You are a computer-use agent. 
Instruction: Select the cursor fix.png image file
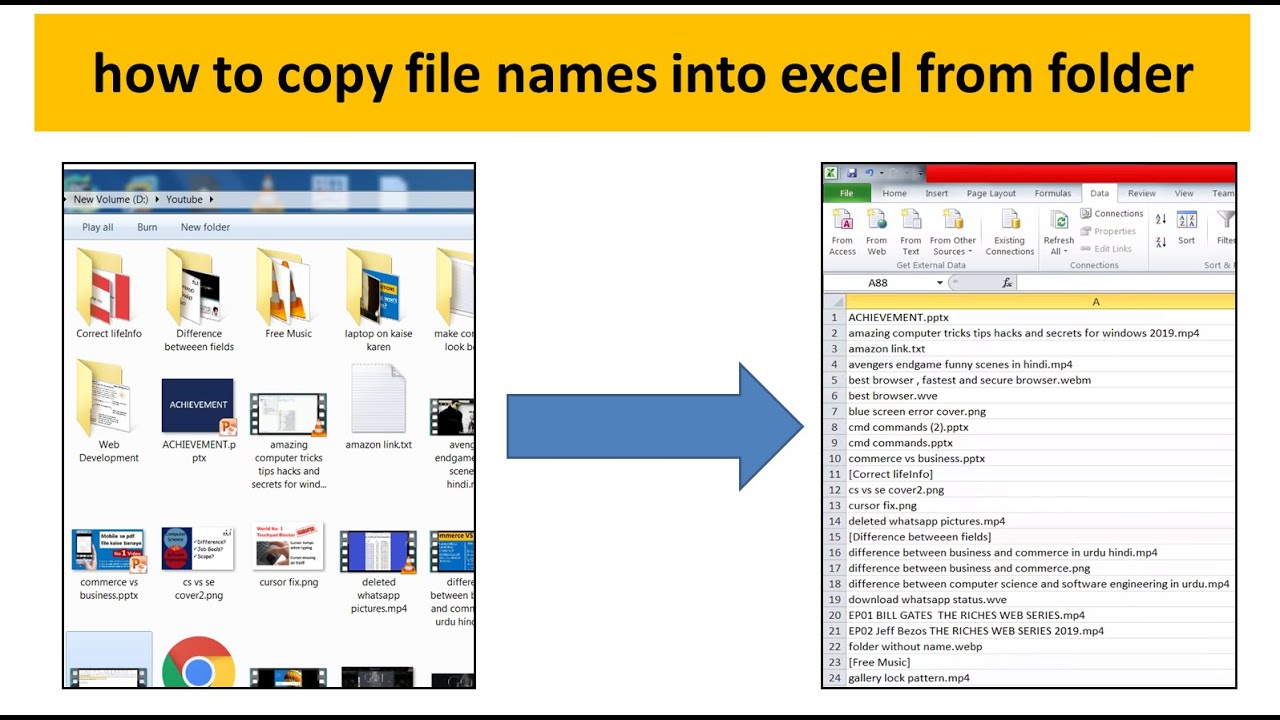pyautogui.click(x=289, y=556)
